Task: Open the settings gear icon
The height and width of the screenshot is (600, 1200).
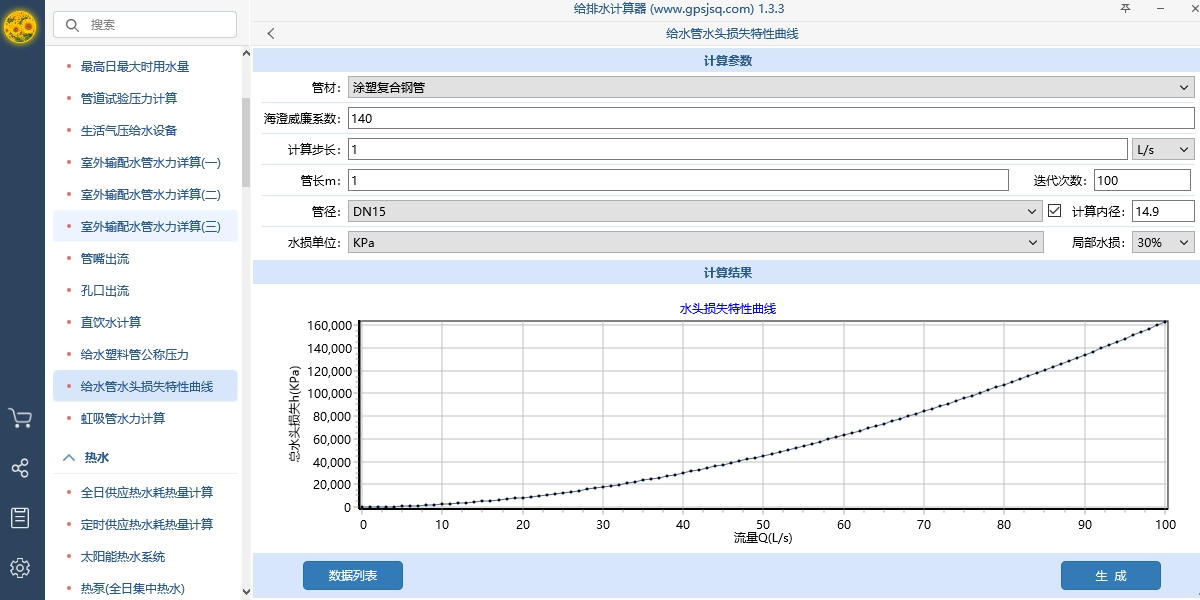Action: point(21,567)
